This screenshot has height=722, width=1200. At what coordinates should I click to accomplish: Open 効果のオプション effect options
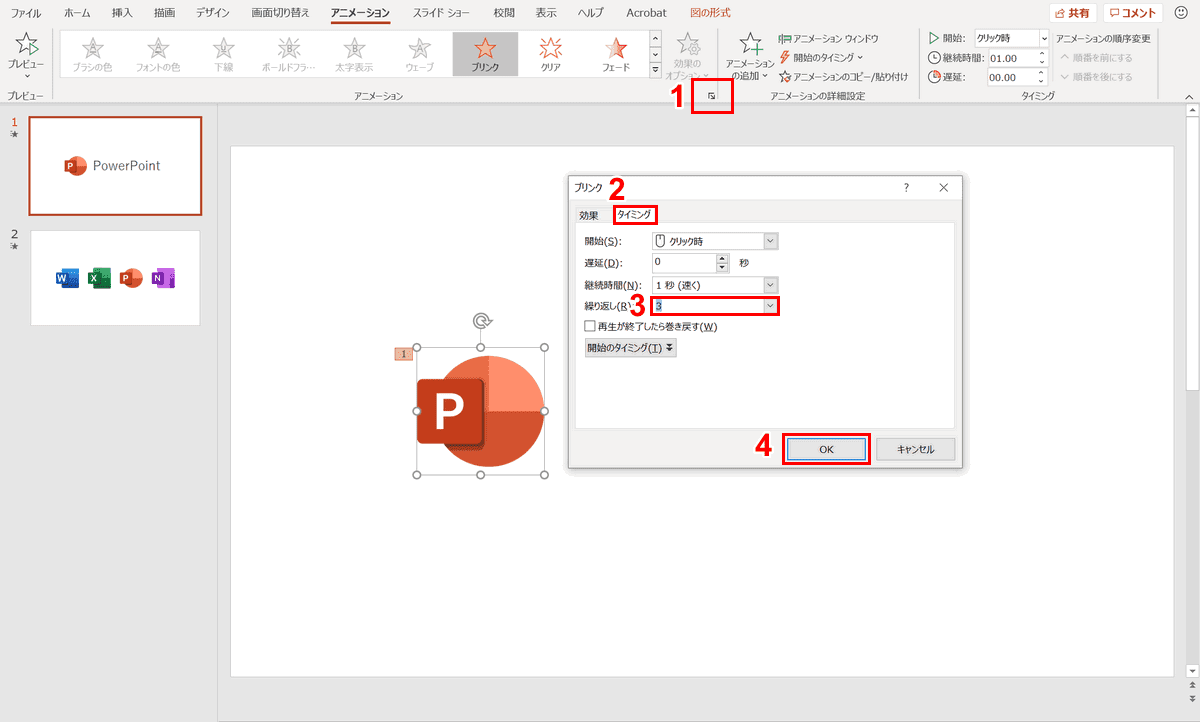pos(688,56)
